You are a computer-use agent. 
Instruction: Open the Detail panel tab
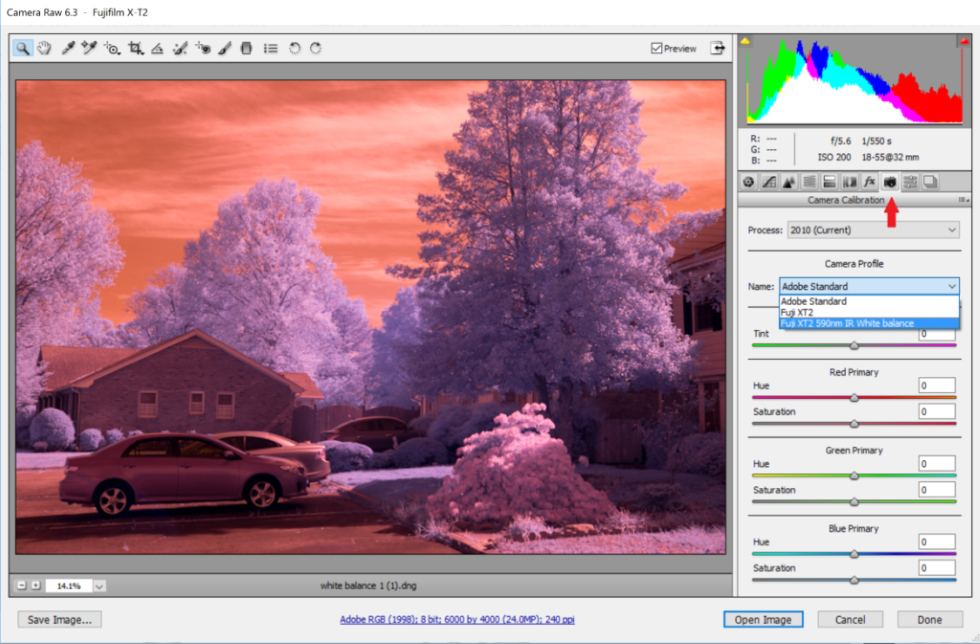(789, 182)
